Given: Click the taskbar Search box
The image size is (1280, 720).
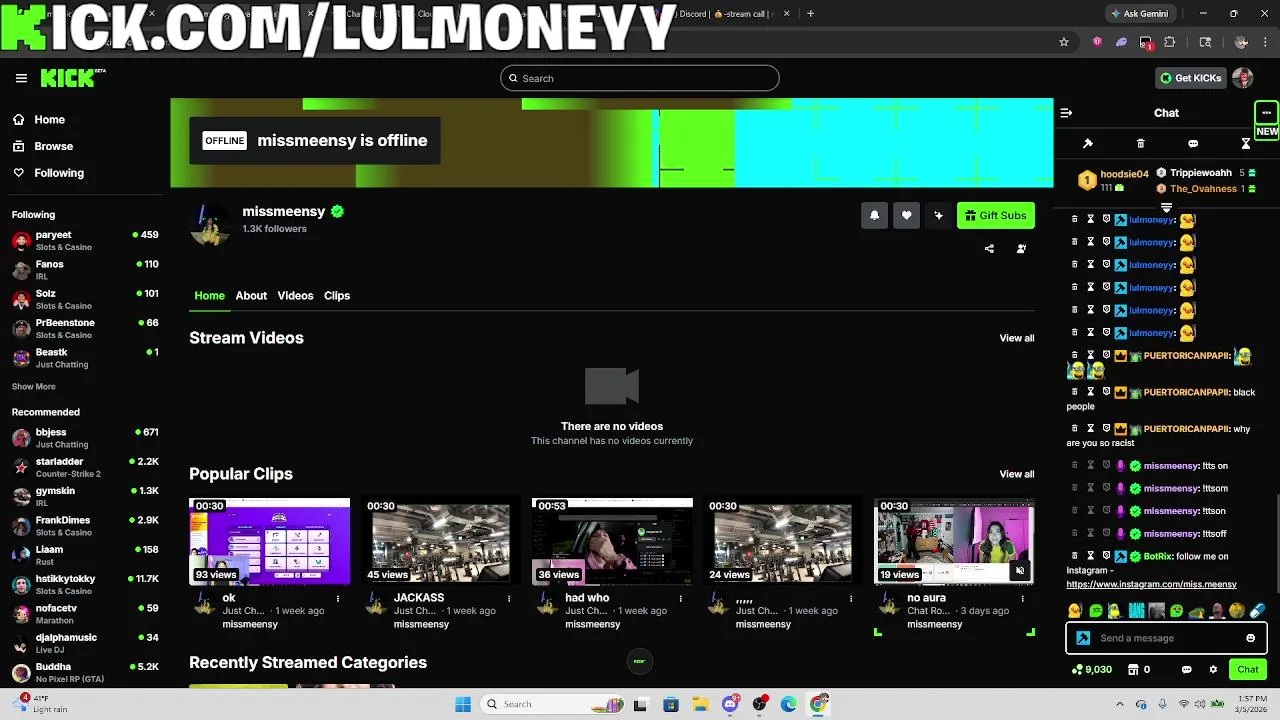Looking at the screenshot, I should point(553,704).
